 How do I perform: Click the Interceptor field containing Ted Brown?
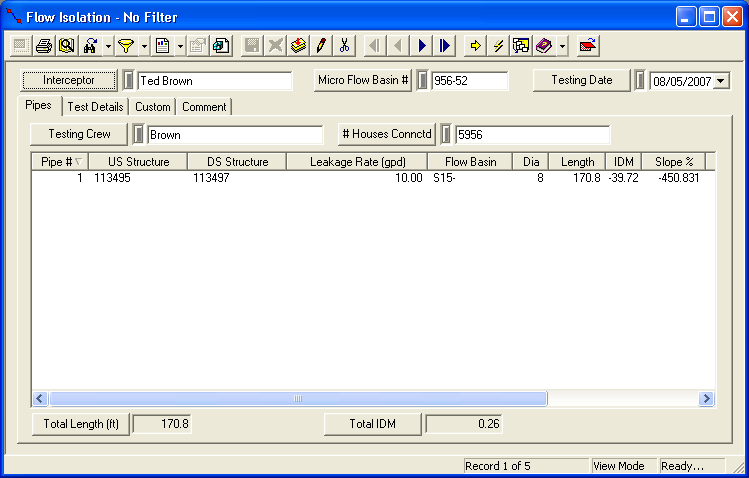[x=214, y=81]
